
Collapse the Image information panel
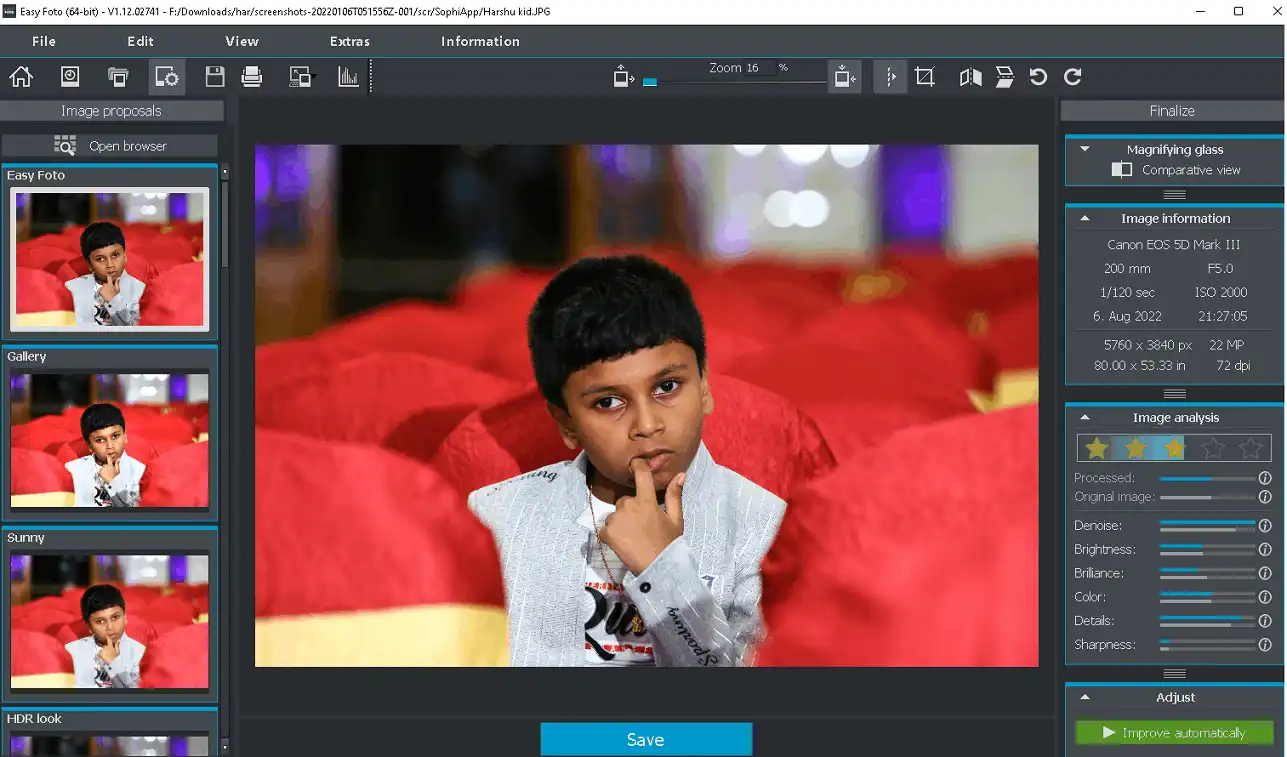pos(1085,218)
